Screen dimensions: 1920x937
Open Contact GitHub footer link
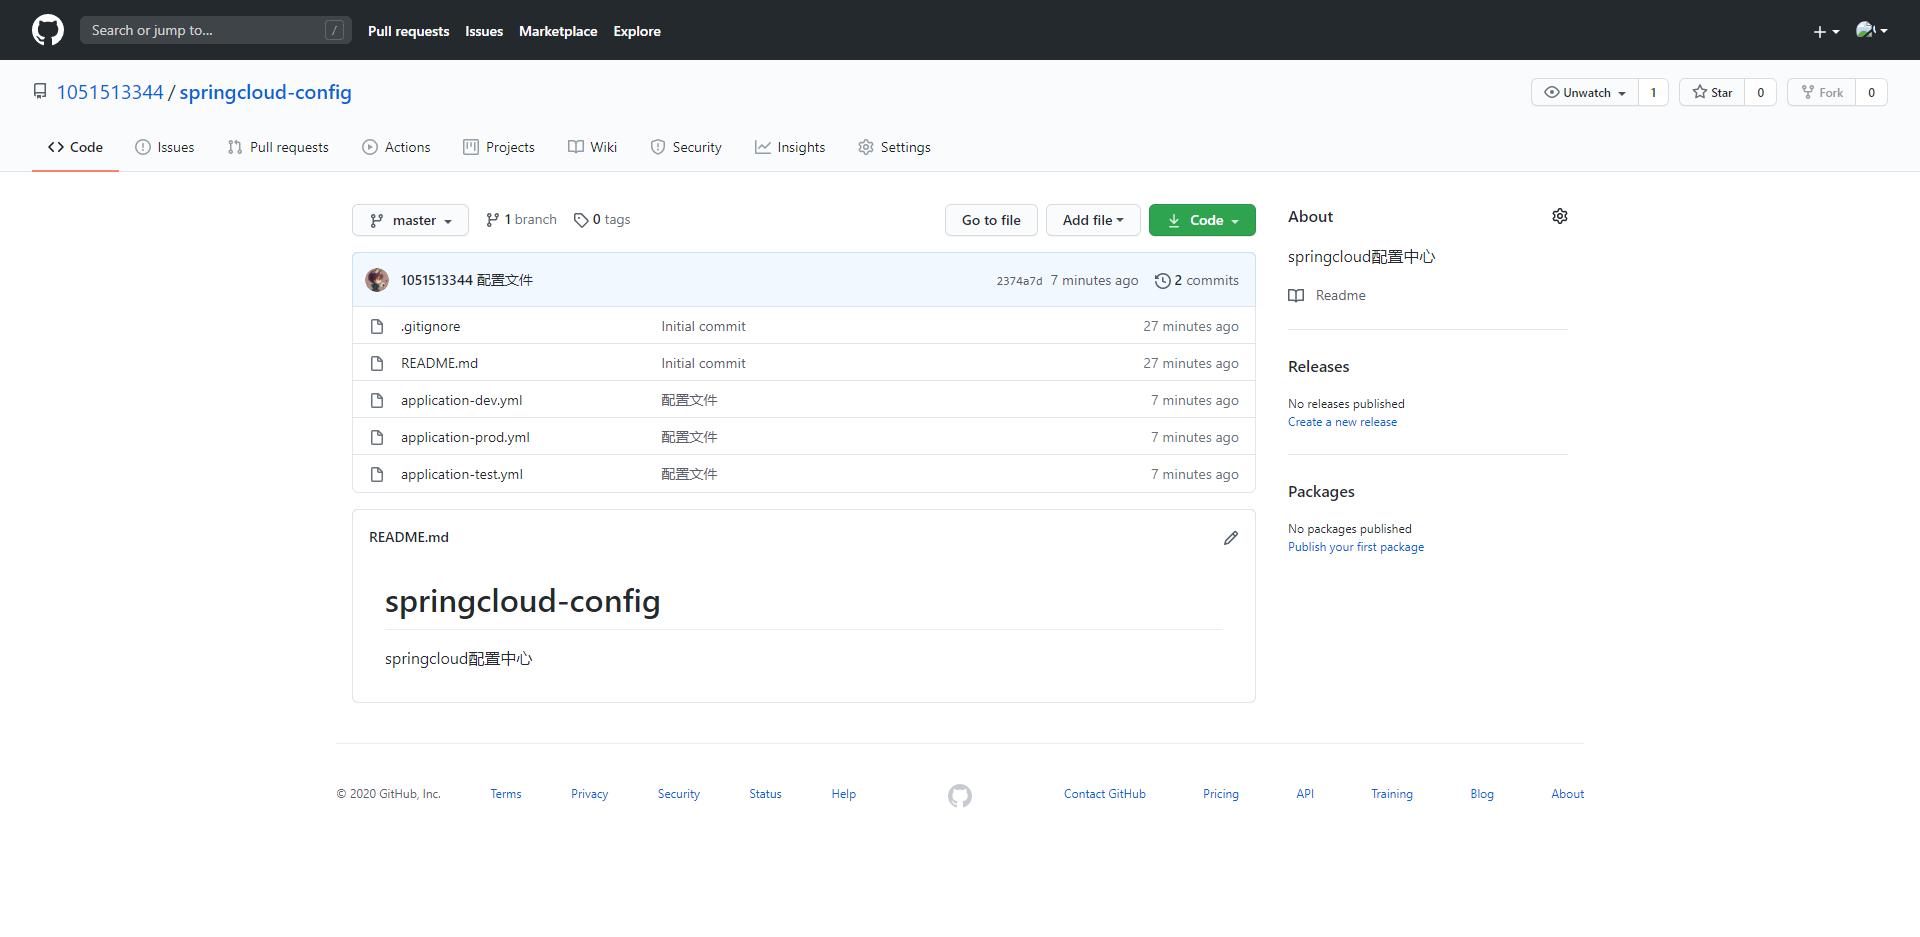click(1105, 794)
